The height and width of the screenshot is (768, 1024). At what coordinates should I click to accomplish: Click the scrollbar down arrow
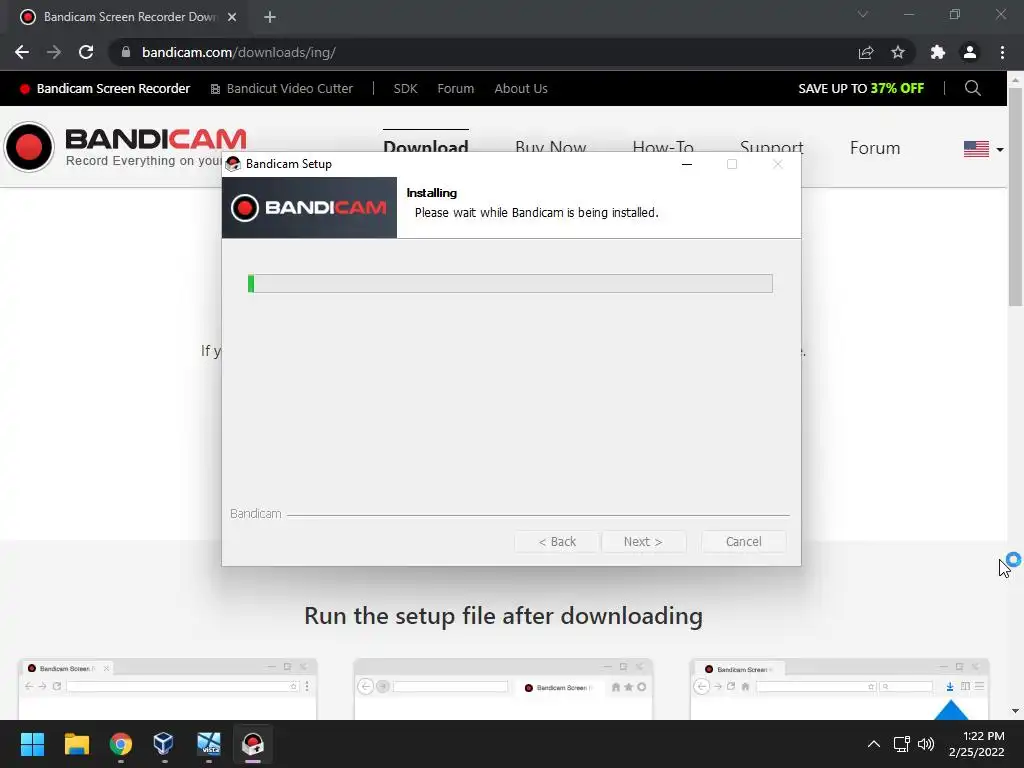coord(1015,711)
